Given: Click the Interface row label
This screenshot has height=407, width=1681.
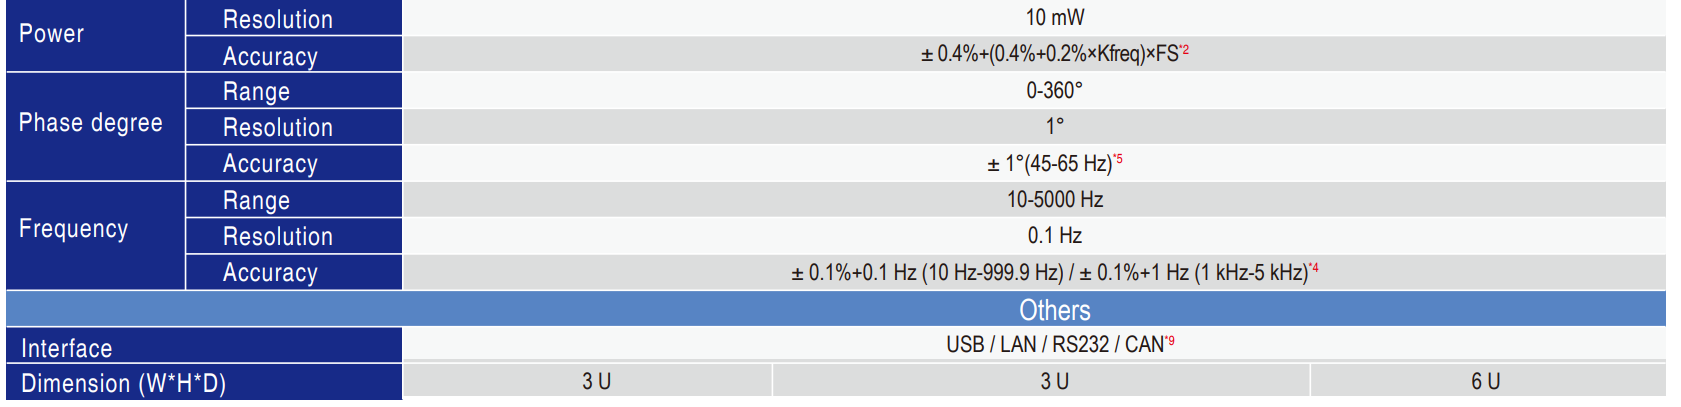Looking at the screenshot, I should click(x=67, y=348).
